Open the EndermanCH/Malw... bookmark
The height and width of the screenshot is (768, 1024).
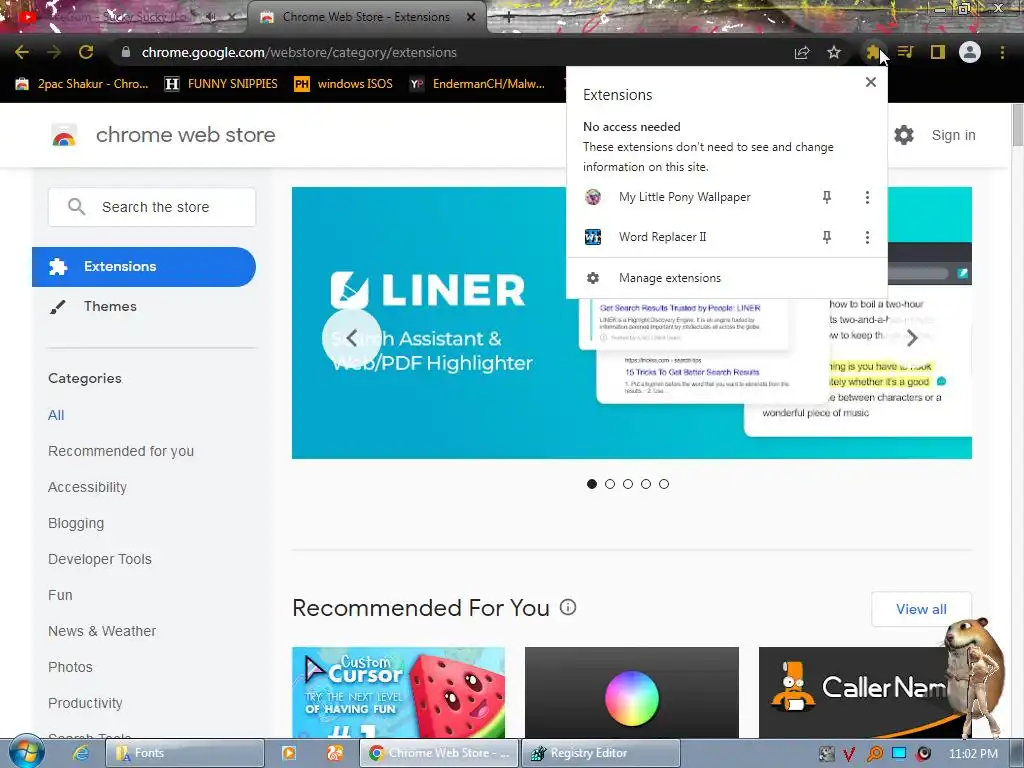coord(477,84)
